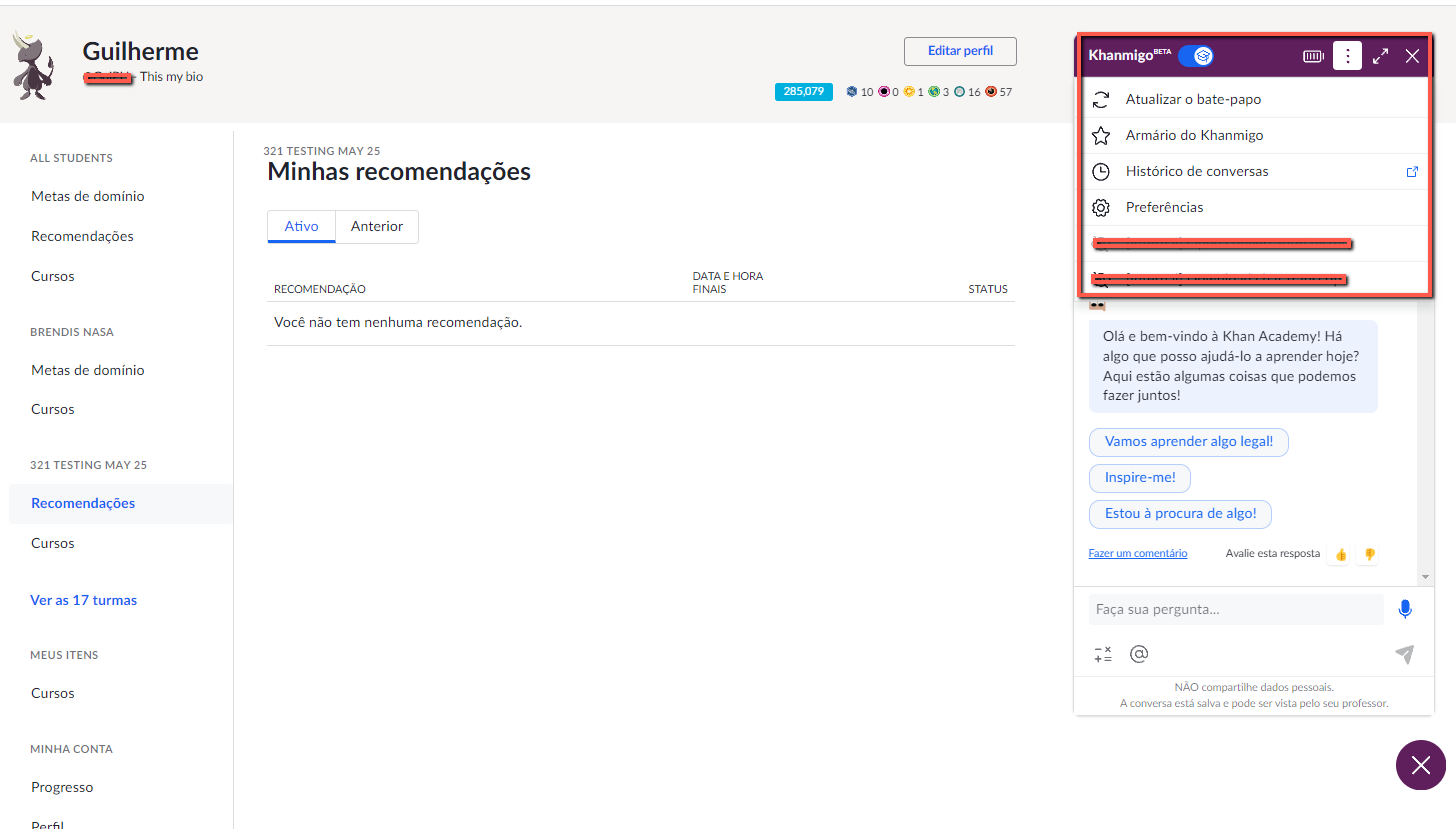Open the Fazer um comentário link
This screenshot has height=829, width=1456.
[1138, 553]
